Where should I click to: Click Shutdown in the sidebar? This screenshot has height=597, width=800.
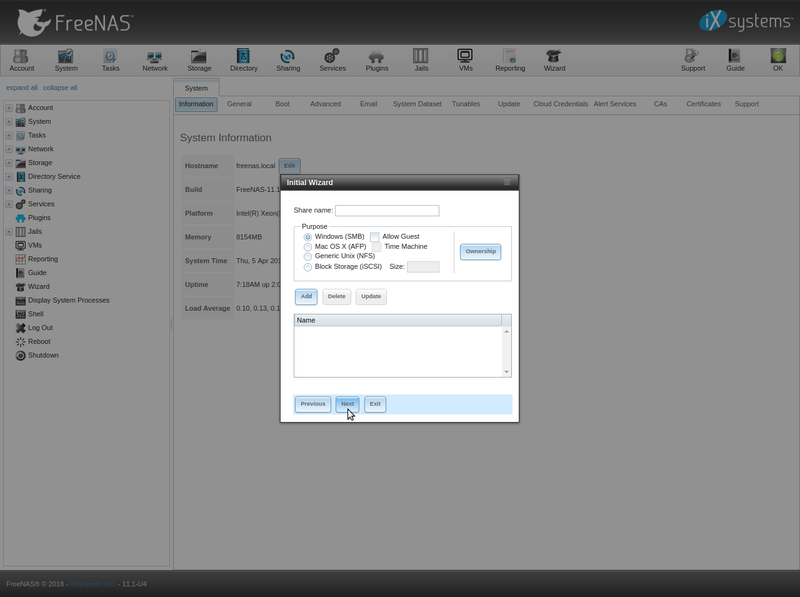(43, 355)
